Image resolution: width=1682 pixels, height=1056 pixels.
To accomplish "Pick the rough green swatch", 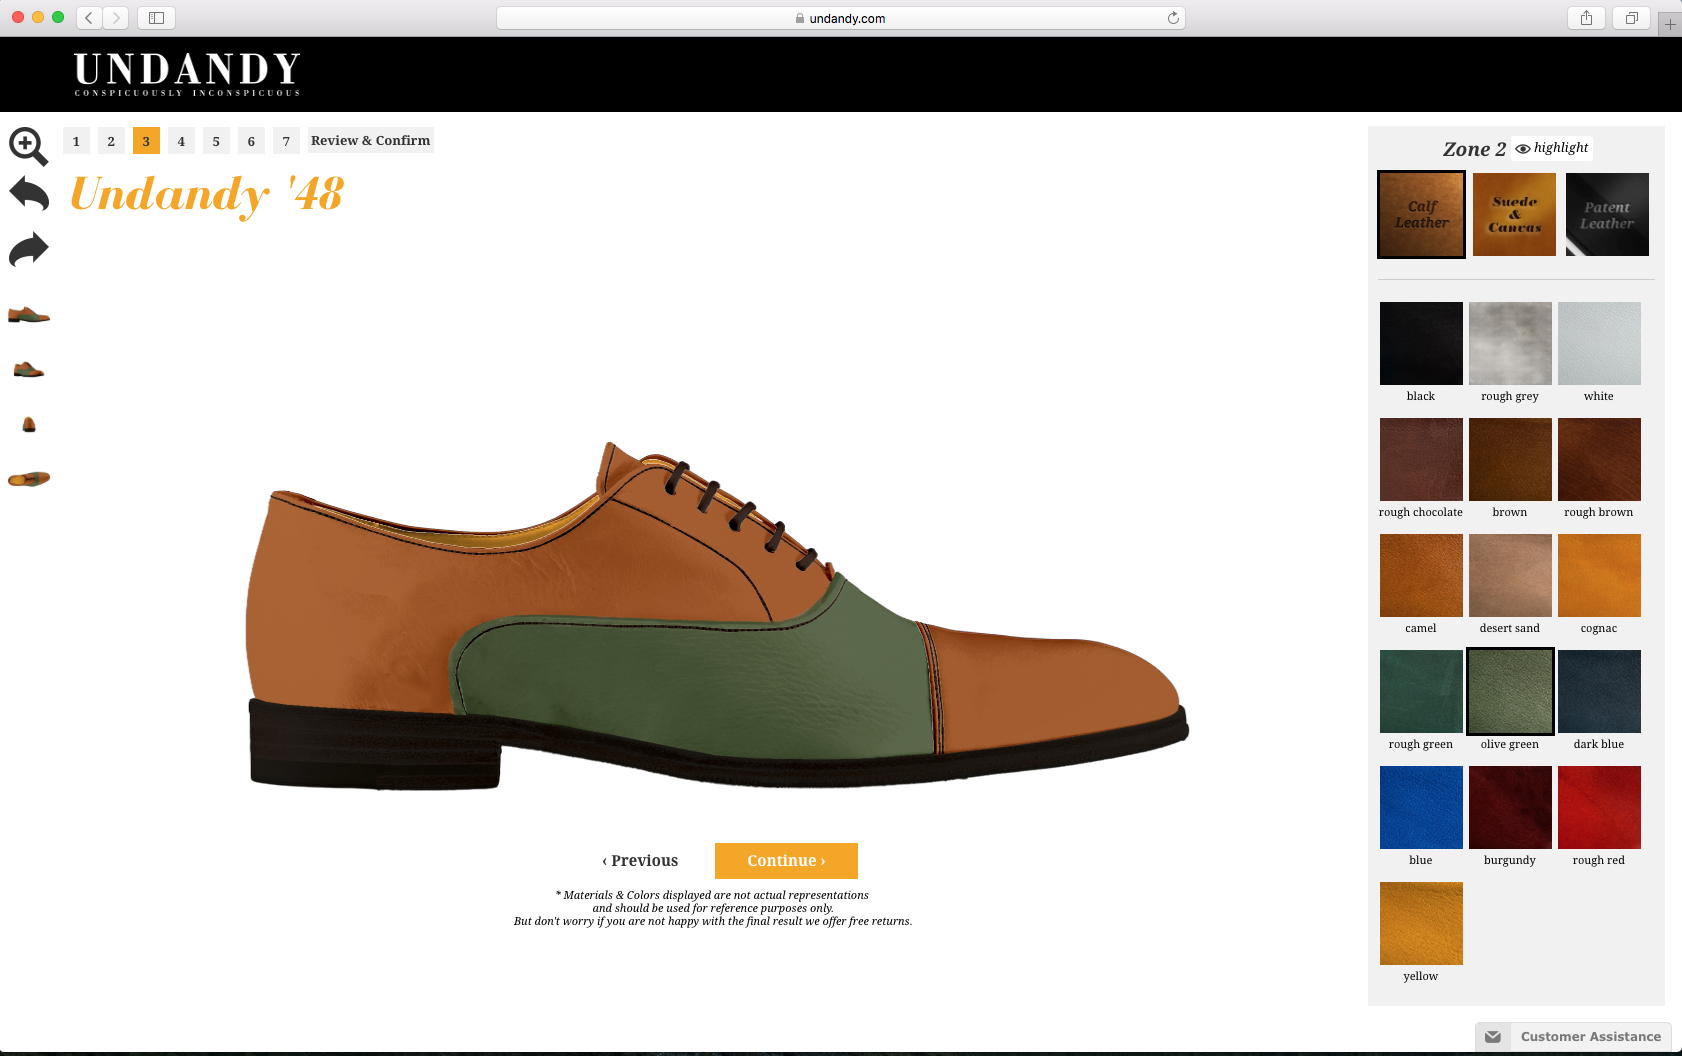I will pyautogui.click(x=1421, y=691).
